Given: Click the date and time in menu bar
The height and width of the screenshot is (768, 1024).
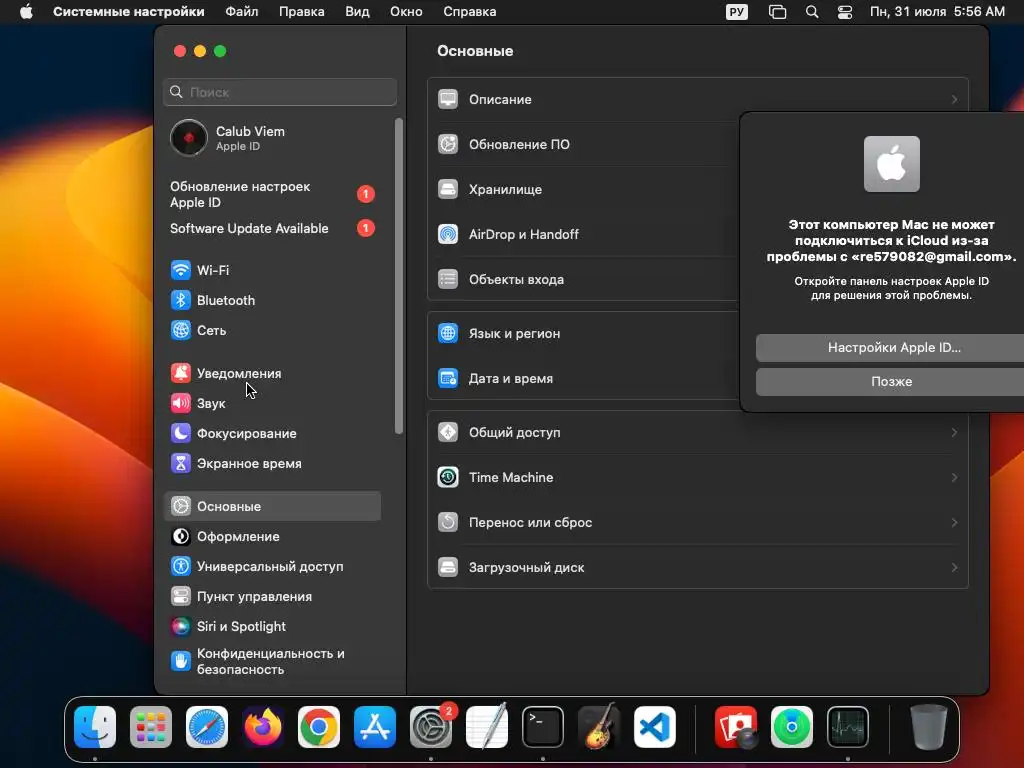Looking at the screenshot, I should click(x=937, y=12).
